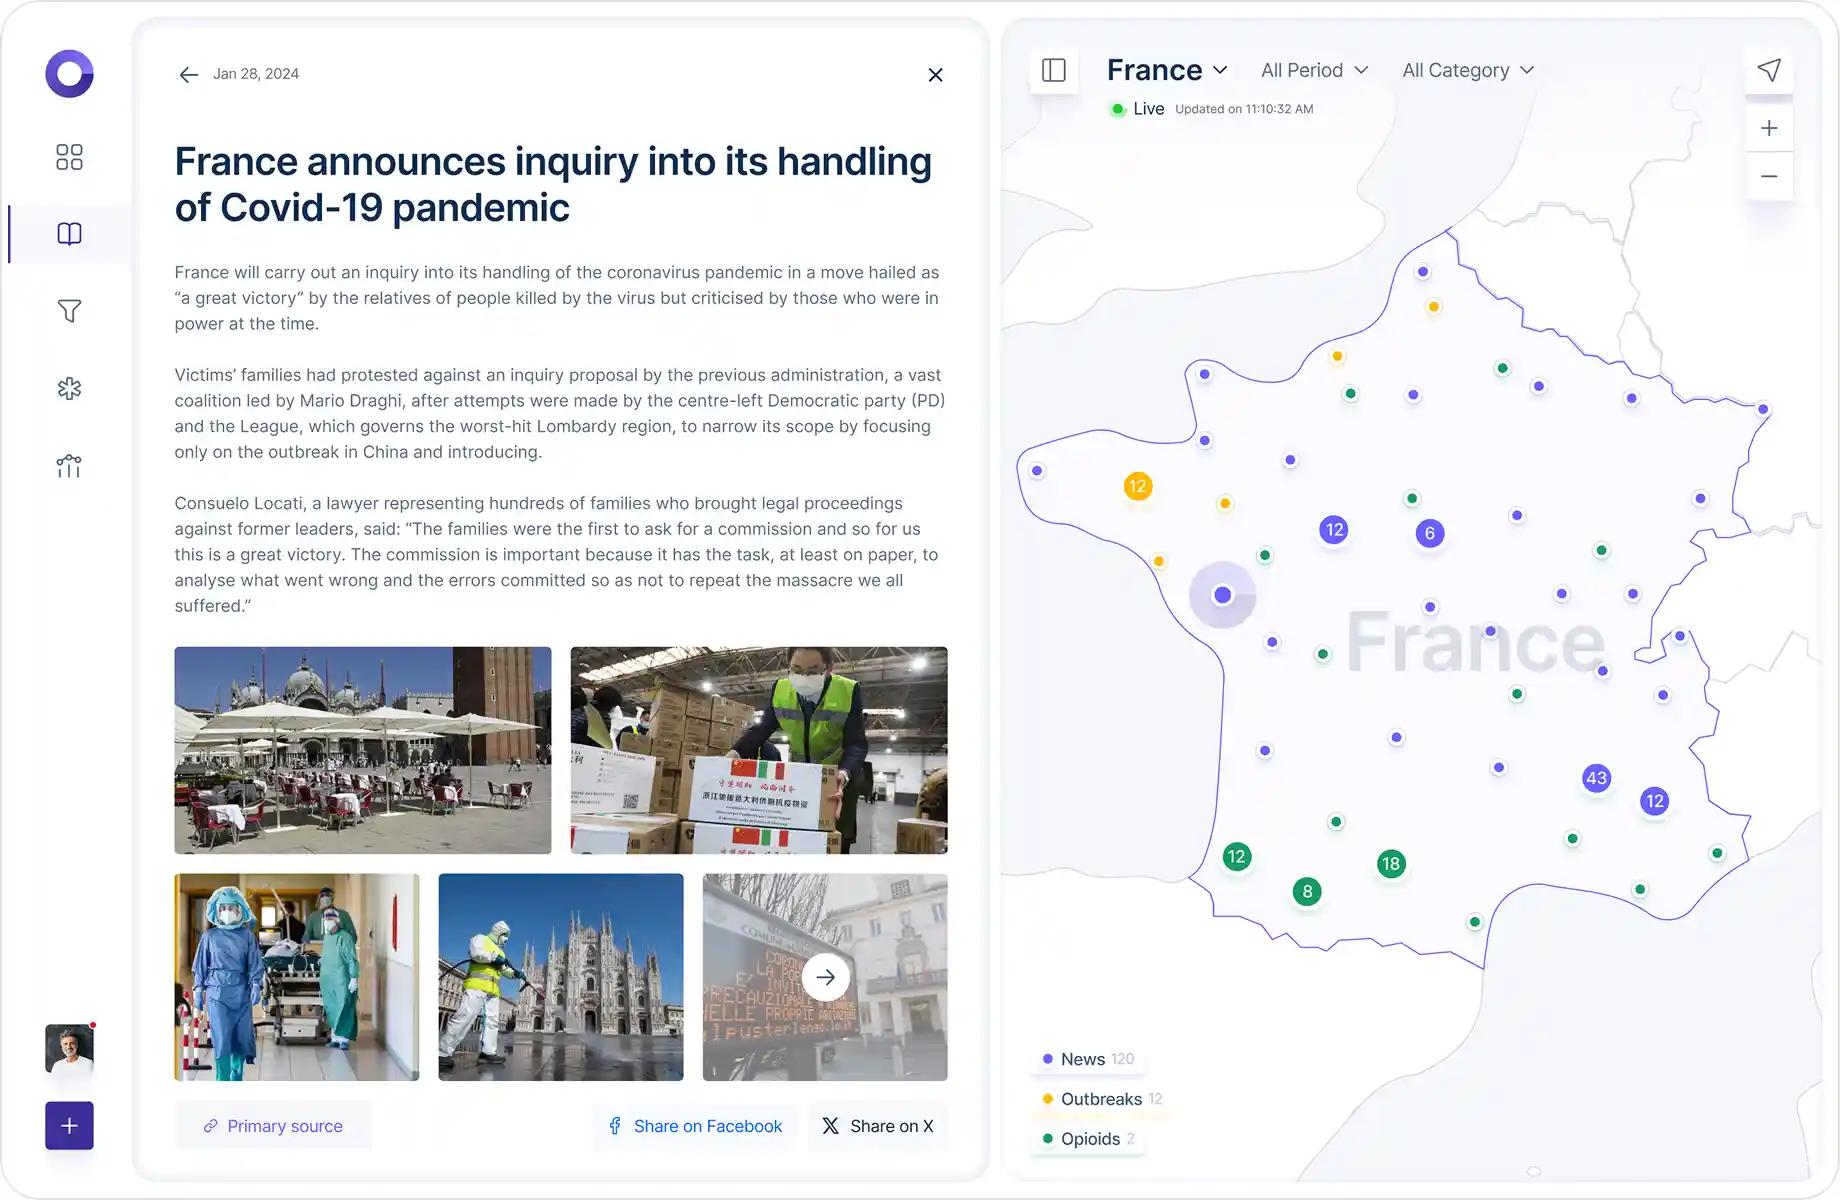
Task: Open the Primary source link
Action: [x=273, y=1126]
